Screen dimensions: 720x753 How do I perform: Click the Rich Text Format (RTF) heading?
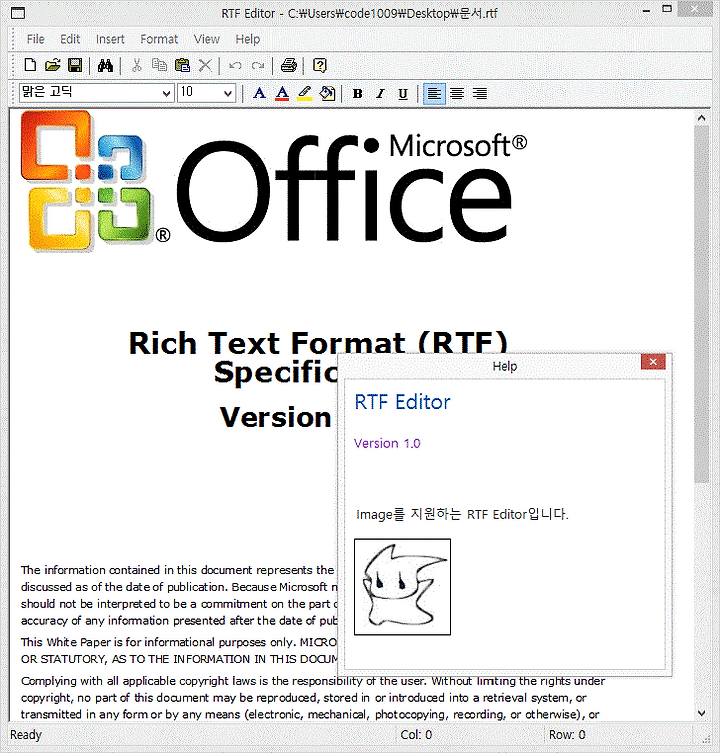(x=318, y=343)
